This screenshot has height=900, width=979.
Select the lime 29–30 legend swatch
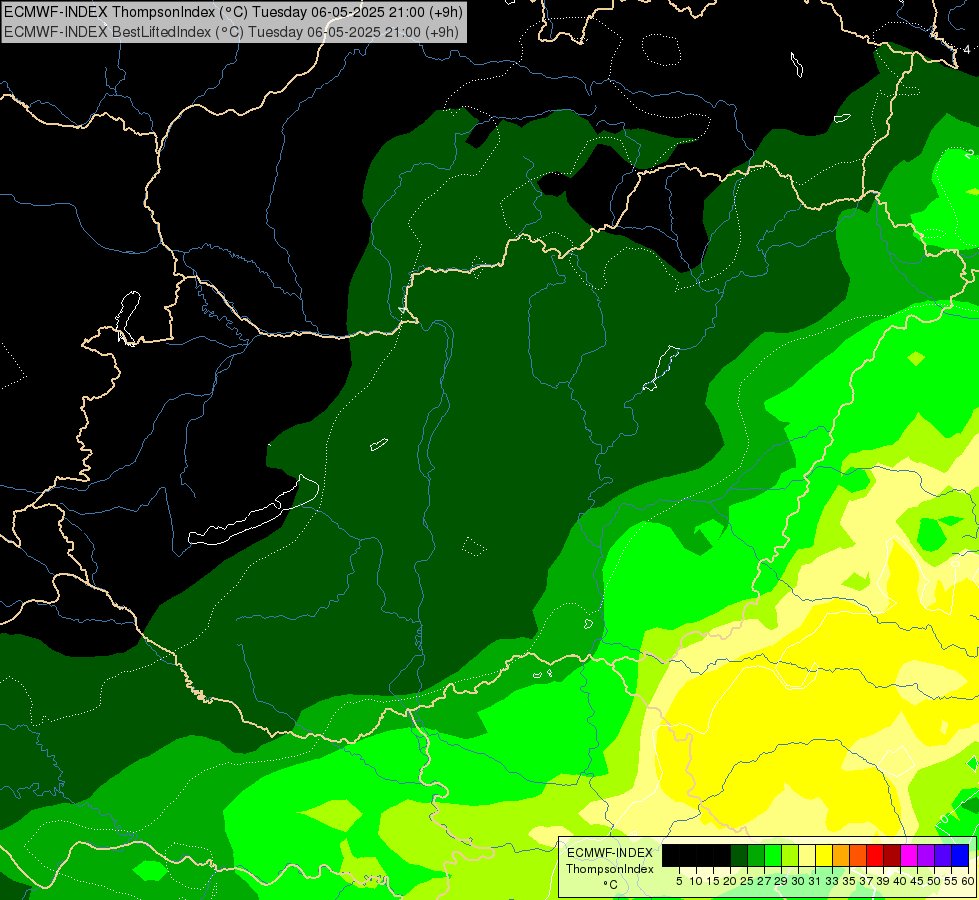click(790, 856)
